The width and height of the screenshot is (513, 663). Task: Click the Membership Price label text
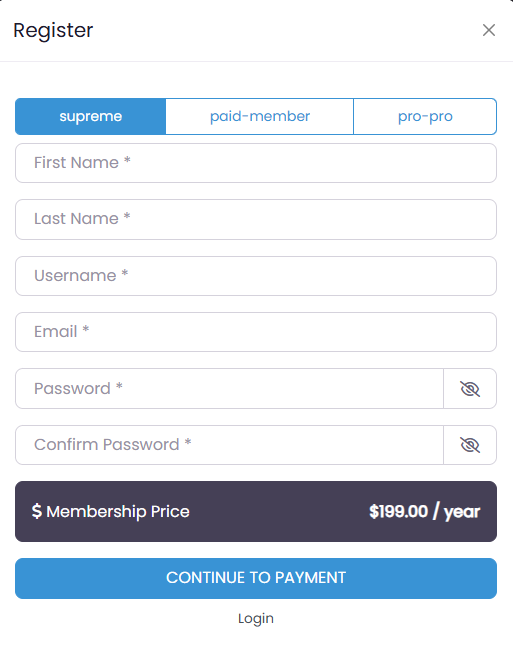tap(118, 511)
